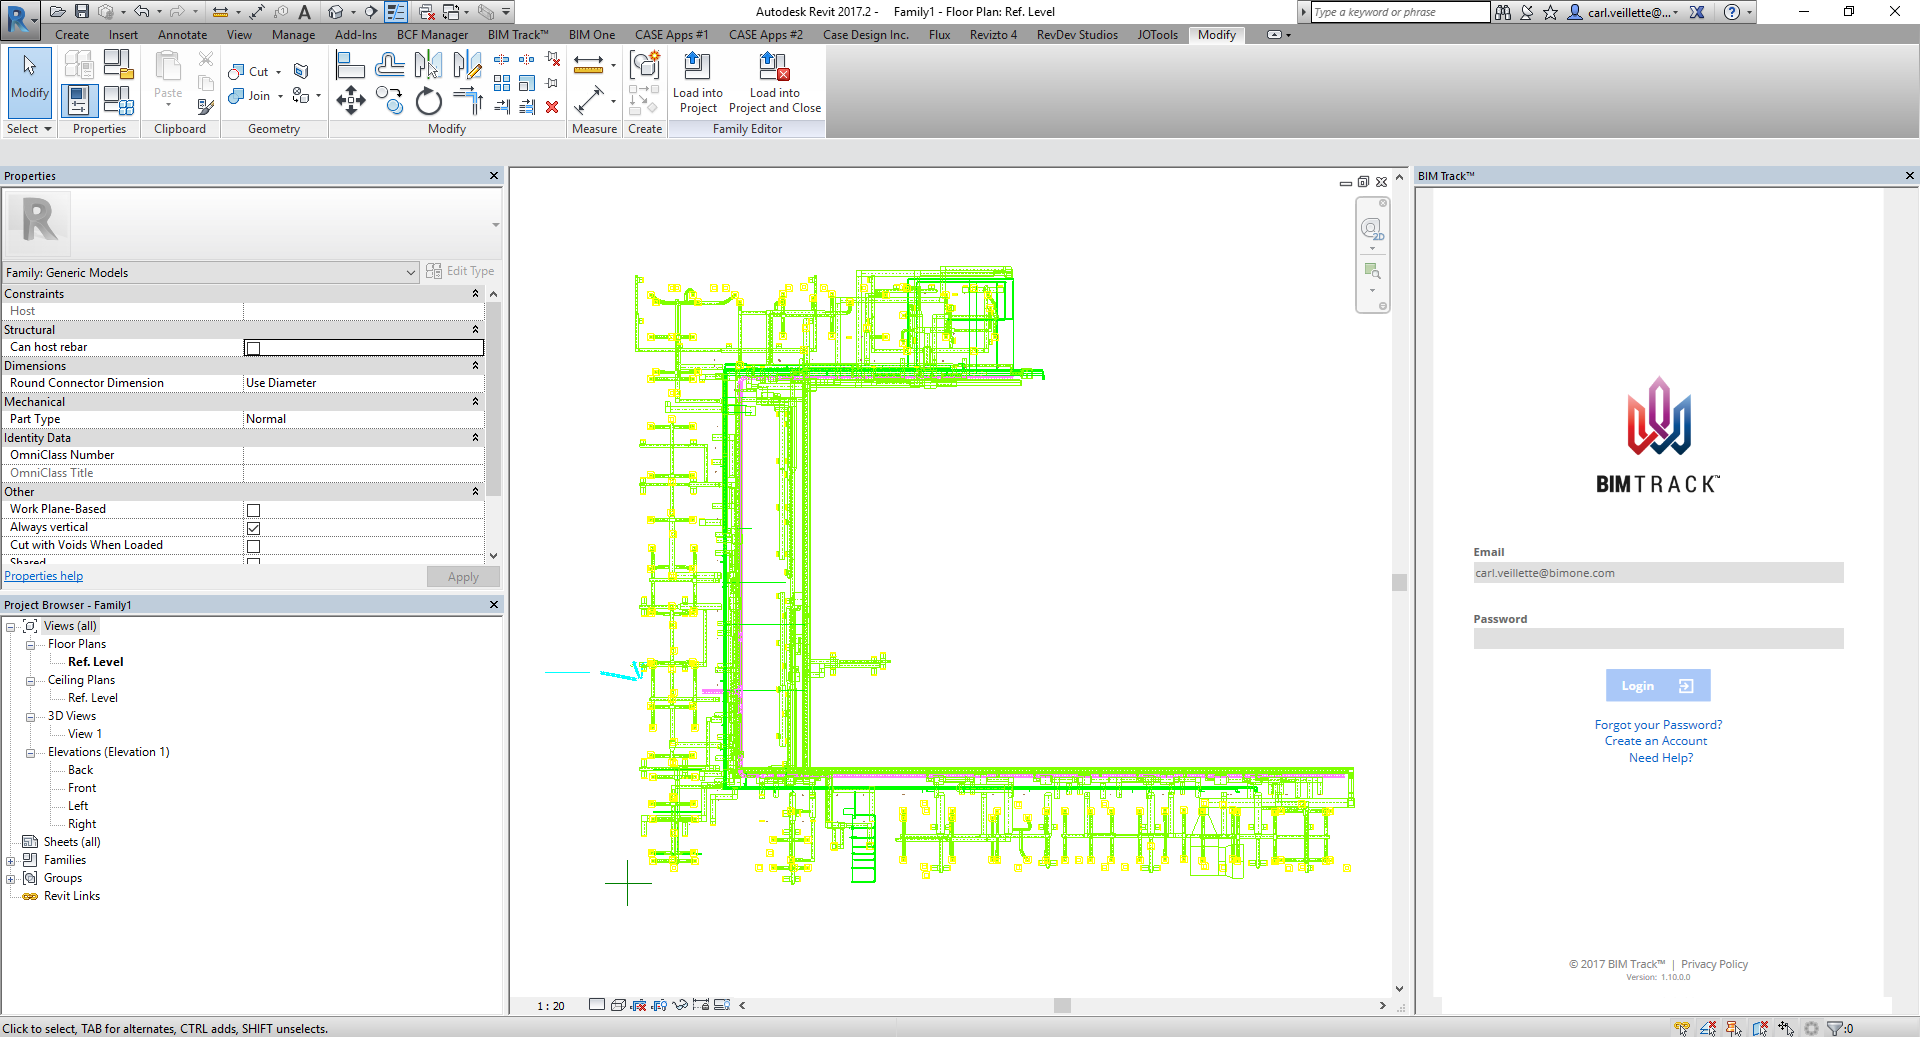
Task: Click the red Delete X icon
Action: coord(552,107)
